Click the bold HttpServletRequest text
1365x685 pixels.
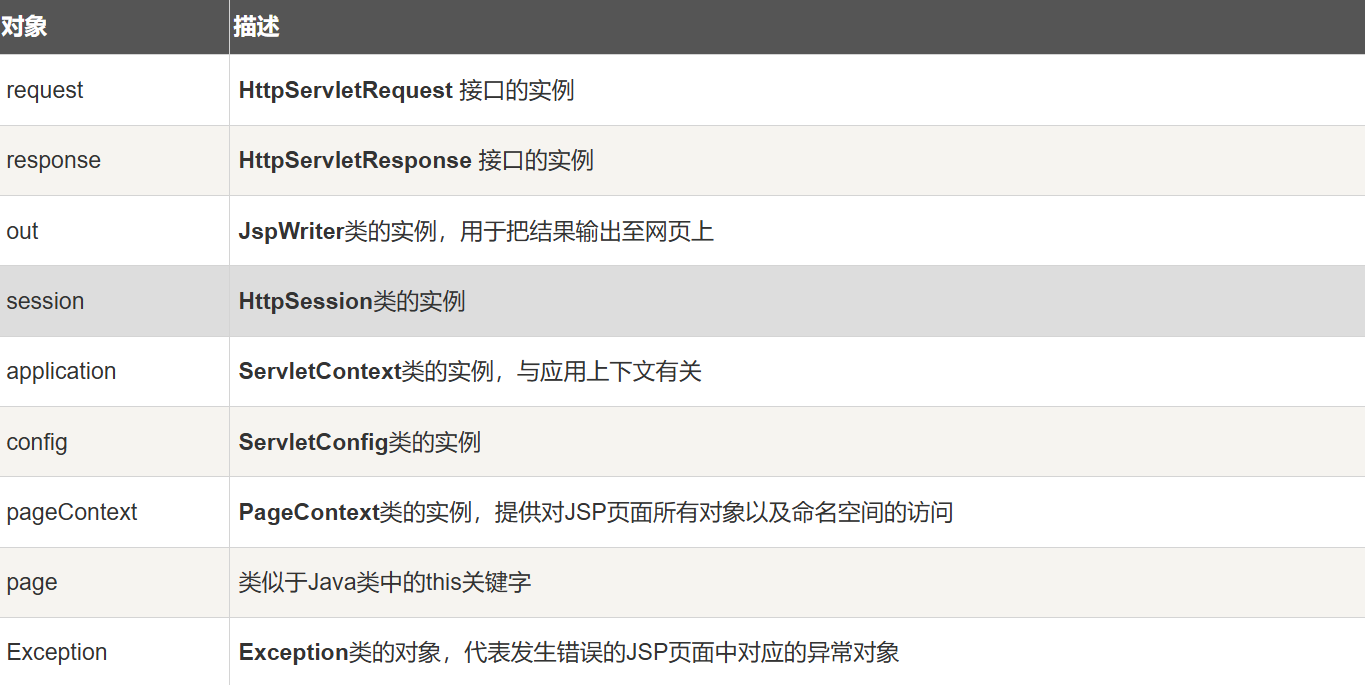click(345, 90)
